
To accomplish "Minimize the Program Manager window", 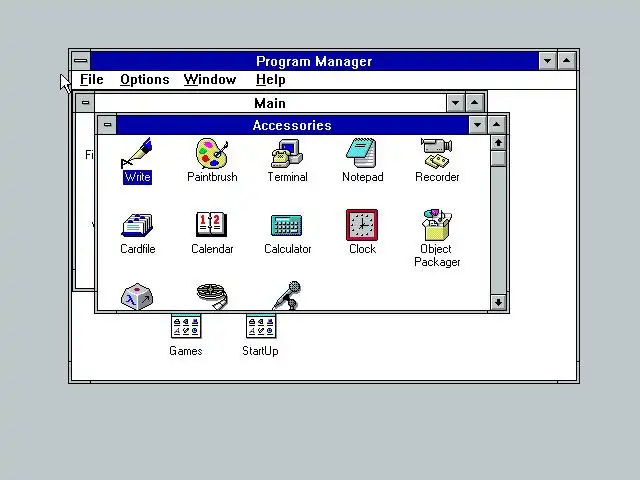I will point(548,61).
